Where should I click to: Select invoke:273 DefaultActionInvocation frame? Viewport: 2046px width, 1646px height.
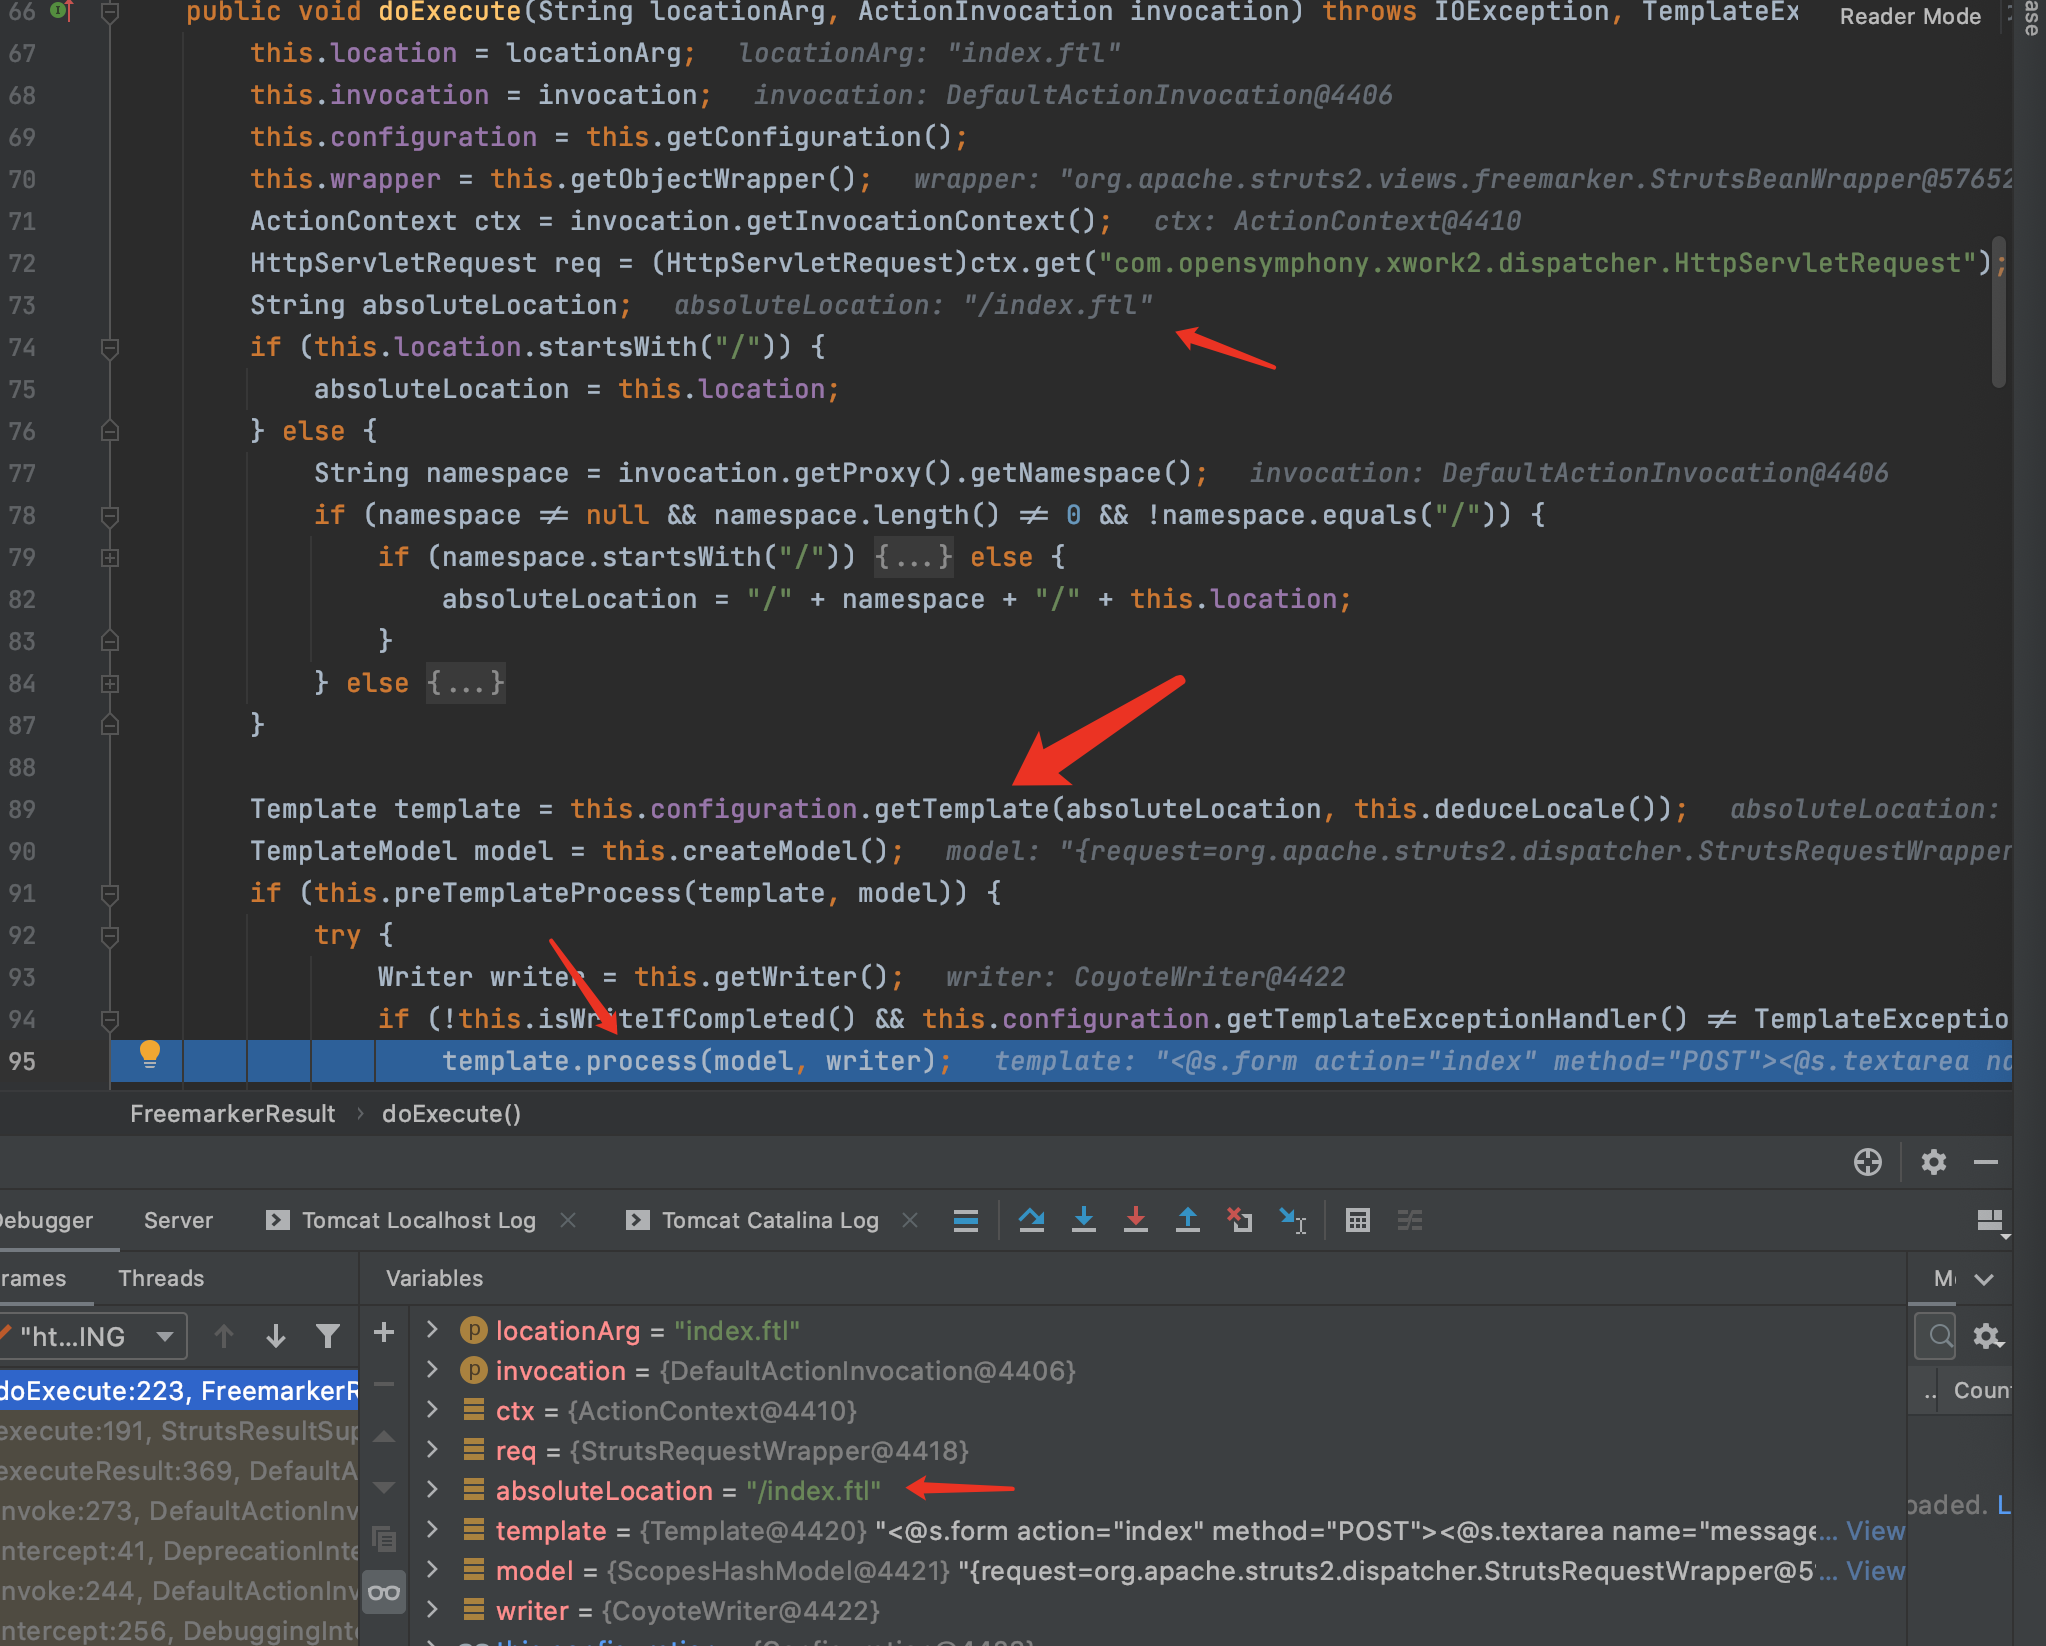(179, 1511)
